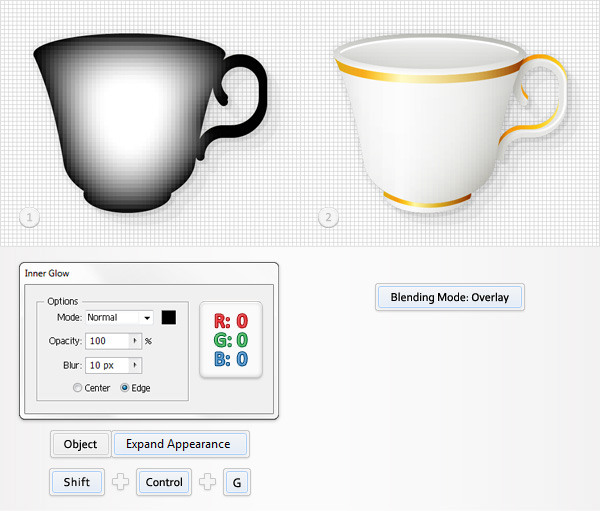The image size is (600, 511).
Task: Click the Shift key button
Action: pyautogui.click(x=77, y=482)
